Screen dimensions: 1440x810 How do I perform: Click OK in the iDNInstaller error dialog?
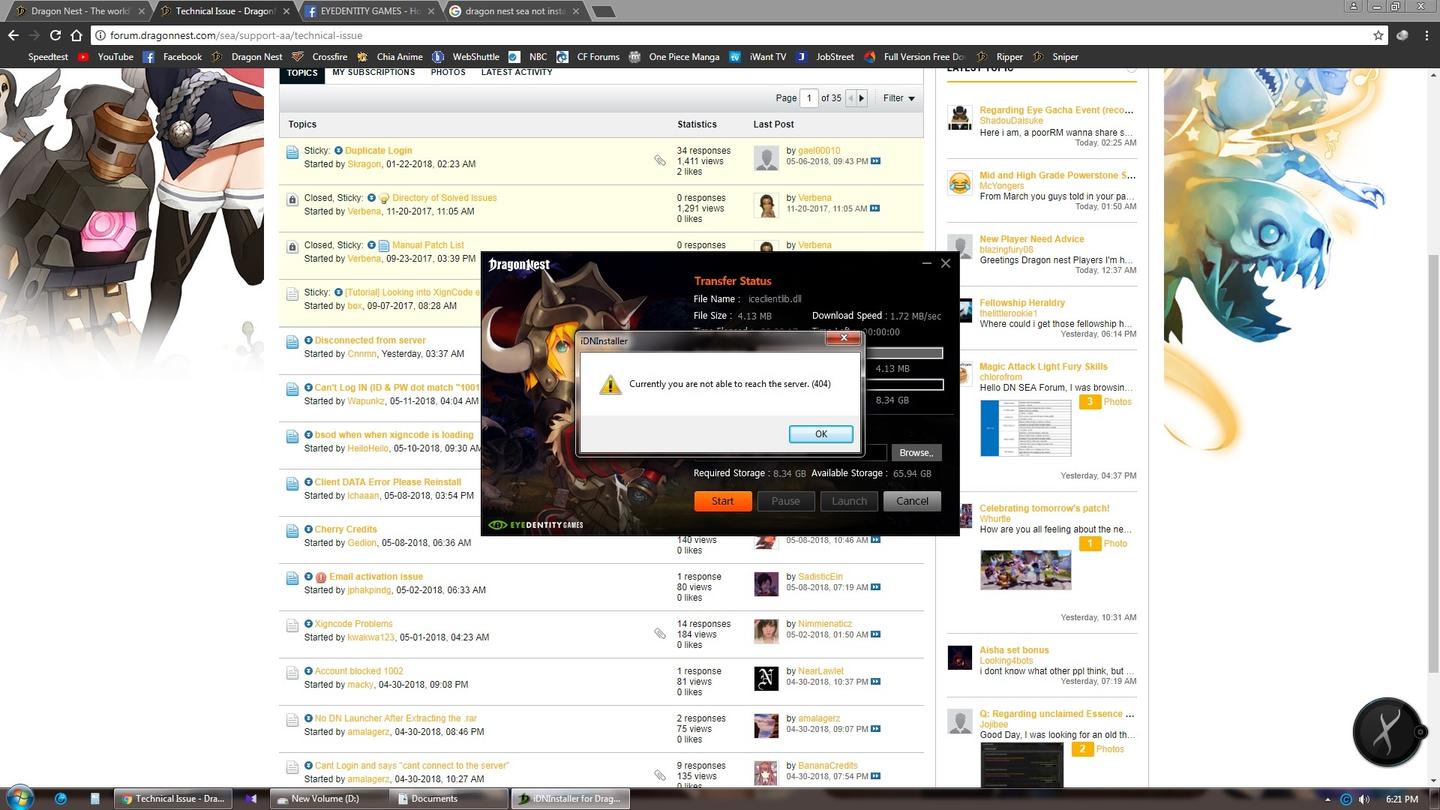[x=821, y=434]
